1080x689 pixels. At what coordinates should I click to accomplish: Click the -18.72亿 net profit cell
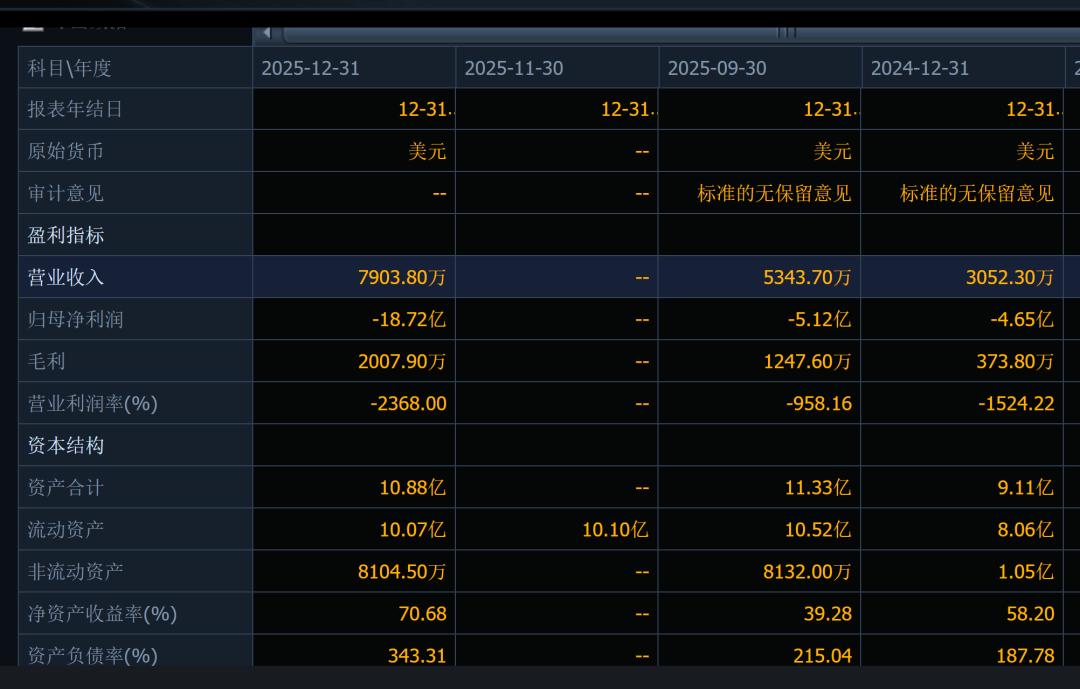[x=408, y=320]
